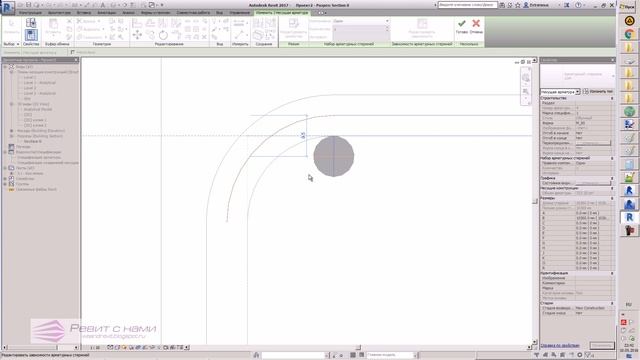Collapse the Construction section in Properties
640x360 pixels.
tap(612, 98)
